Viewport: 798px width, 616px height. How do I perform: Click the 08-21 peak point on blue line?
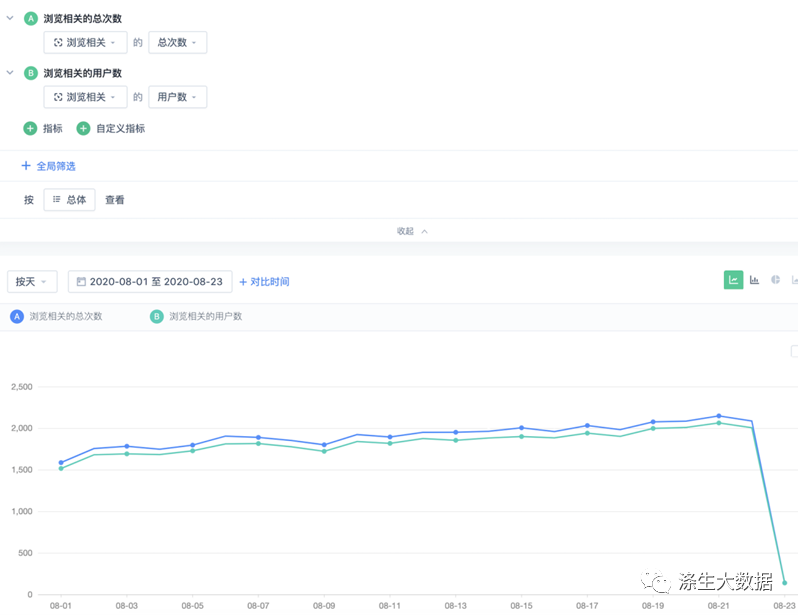click(718, 416)
